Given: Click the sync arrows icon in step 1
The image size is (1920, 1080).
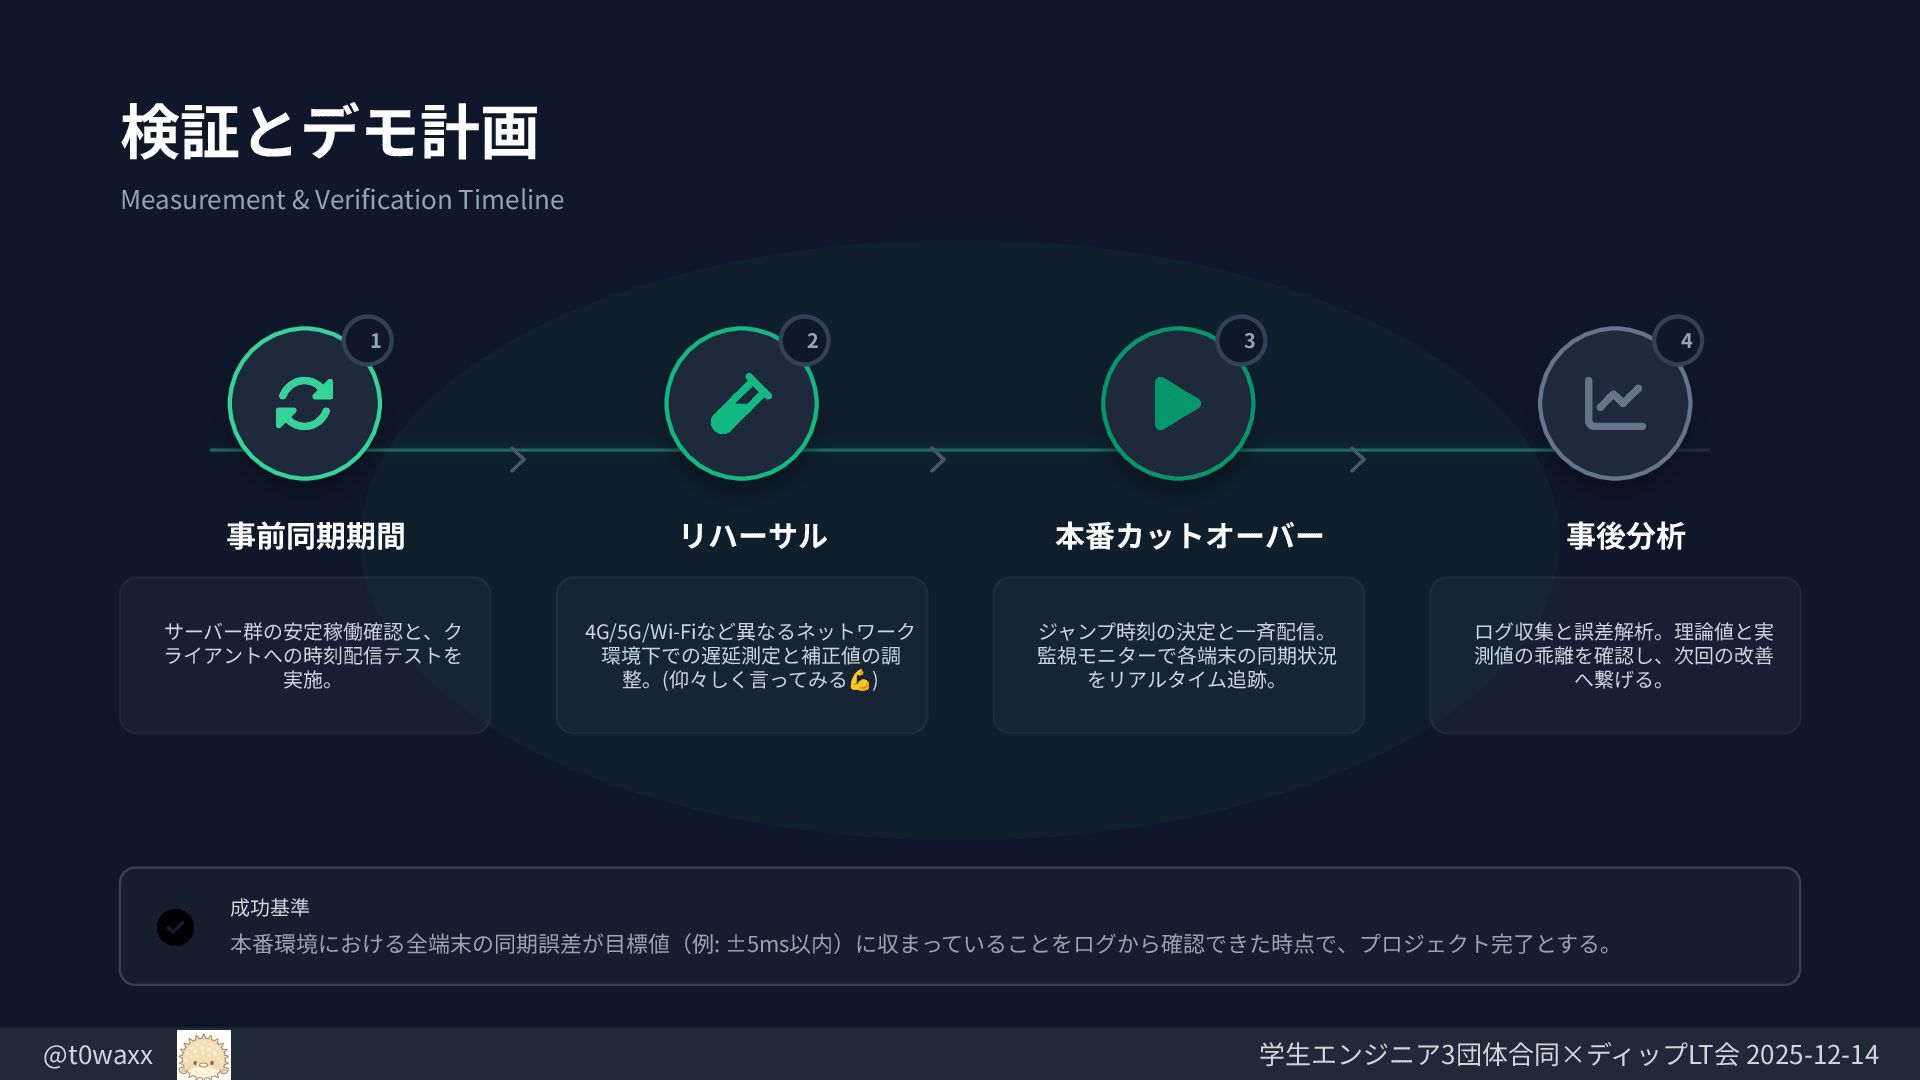Looking at the screenshot, I should point(304,404).
